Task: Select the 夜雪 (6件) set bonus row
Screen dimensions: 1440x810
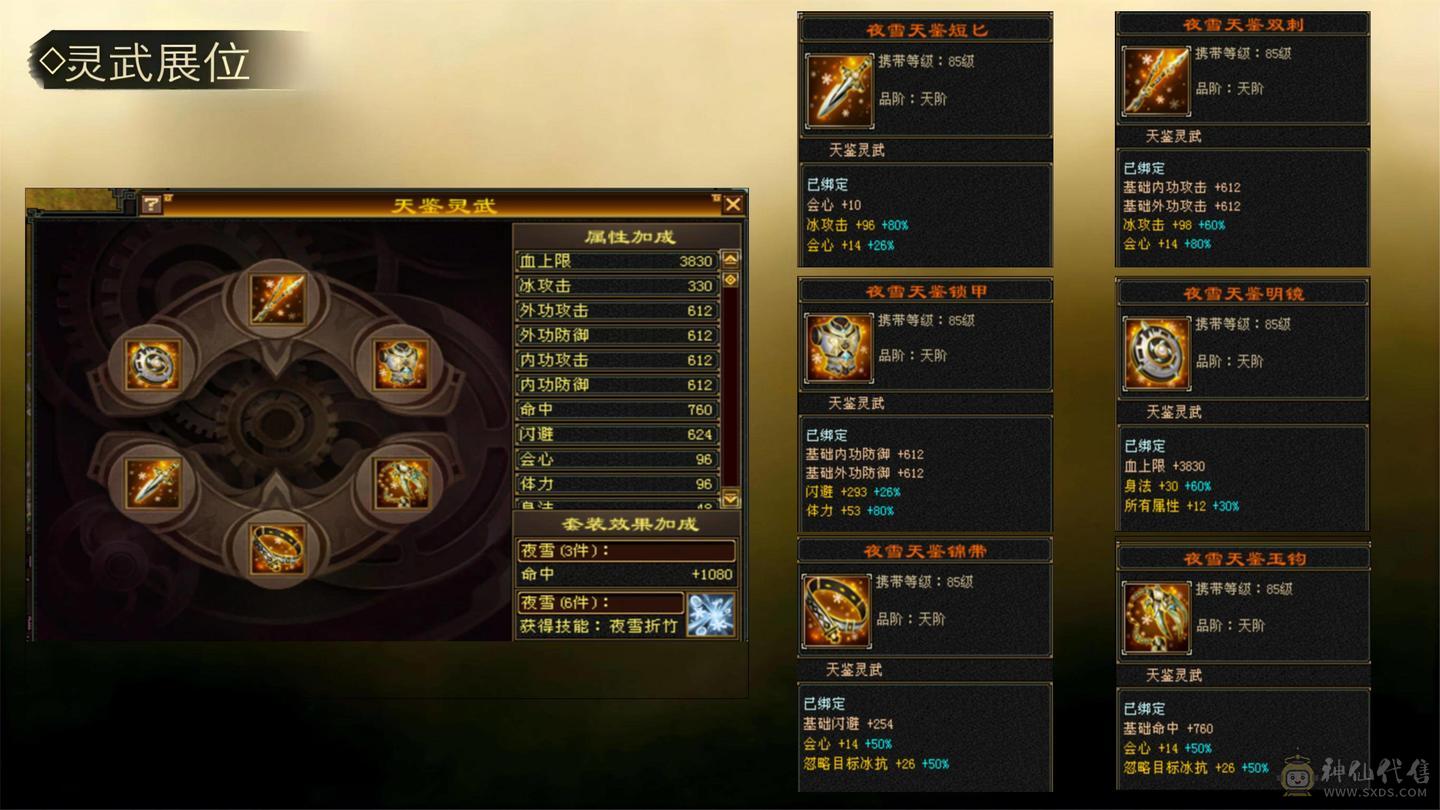Action: click(601, 603)
